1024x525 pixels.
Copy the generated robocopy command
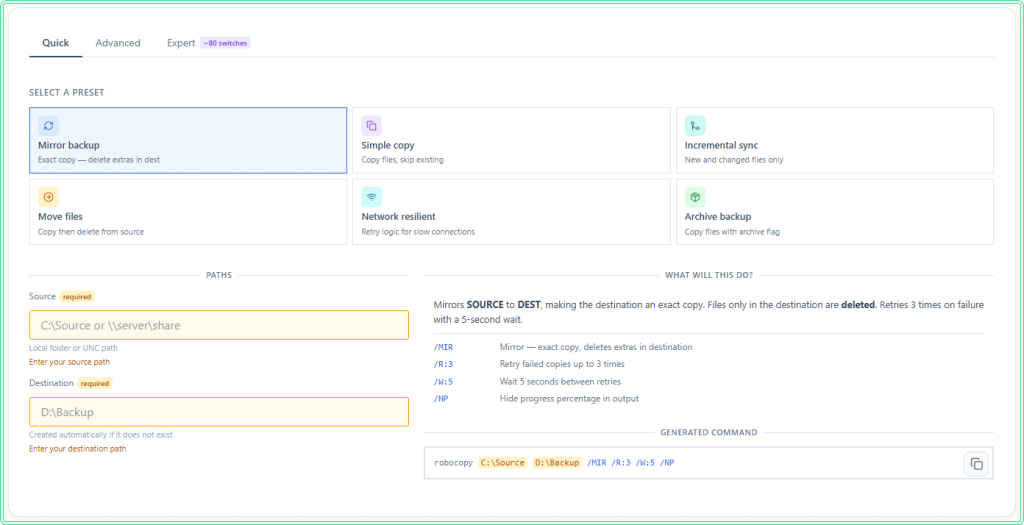pyautogui.click(x=976, y=464)
